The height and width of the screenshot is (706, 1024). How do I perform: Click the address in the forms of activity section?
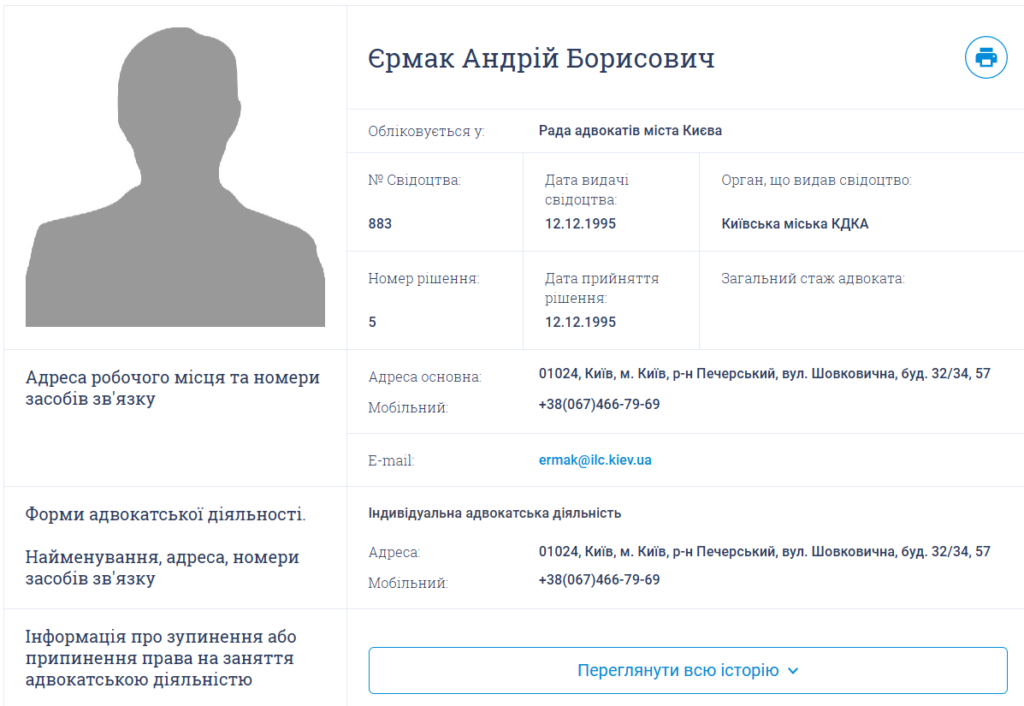pyautogui.click(x=764, y=551)
